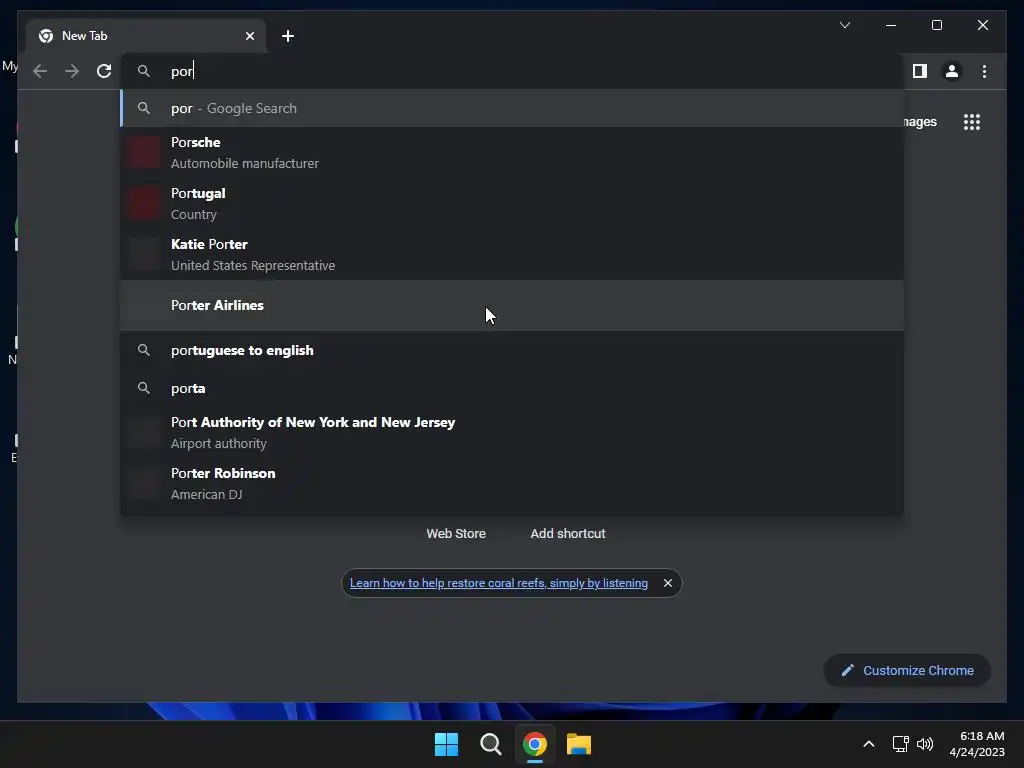The height and width of the screenshot is (768, 1024).
Task: Close the New Tab tab
Action: [x=249, y=36]
